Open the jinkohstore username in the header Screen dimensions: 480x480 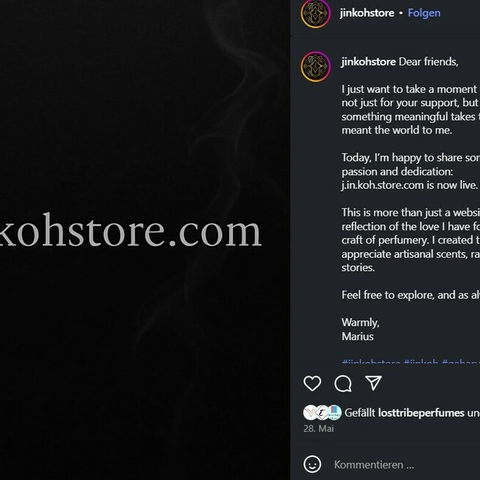click(367, 13)
